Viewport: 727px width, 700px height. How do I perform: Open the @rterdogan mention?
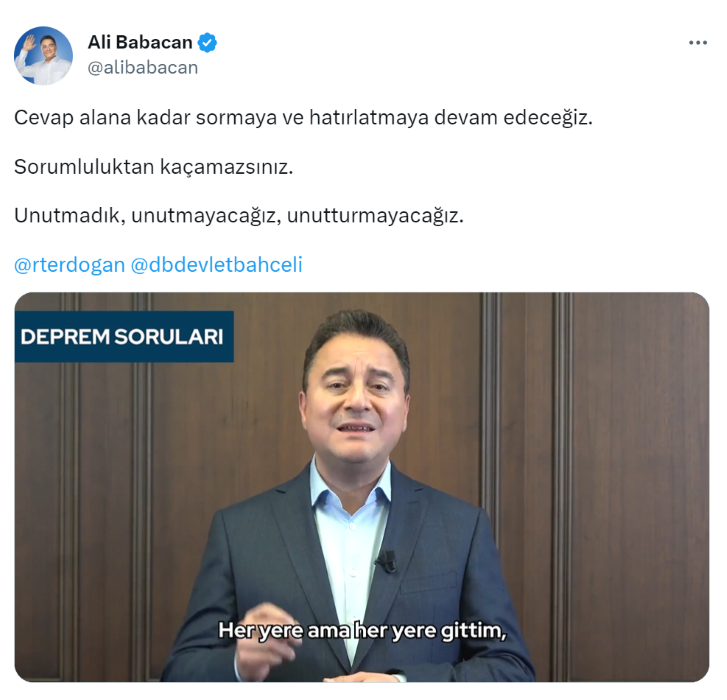pyautogui.click(x=70, y=265)
